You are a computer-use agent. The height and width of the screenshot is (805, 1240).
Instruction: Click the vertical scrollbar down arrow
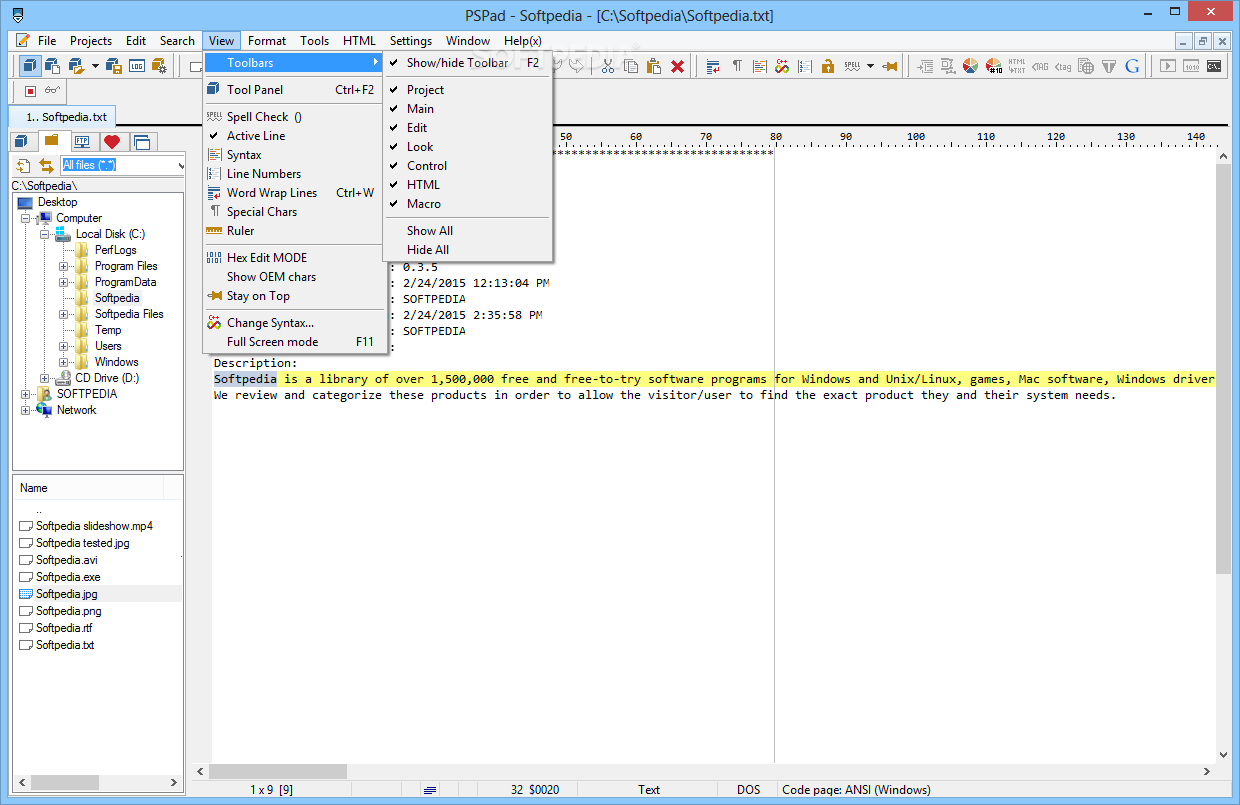tap(1223, 756)
